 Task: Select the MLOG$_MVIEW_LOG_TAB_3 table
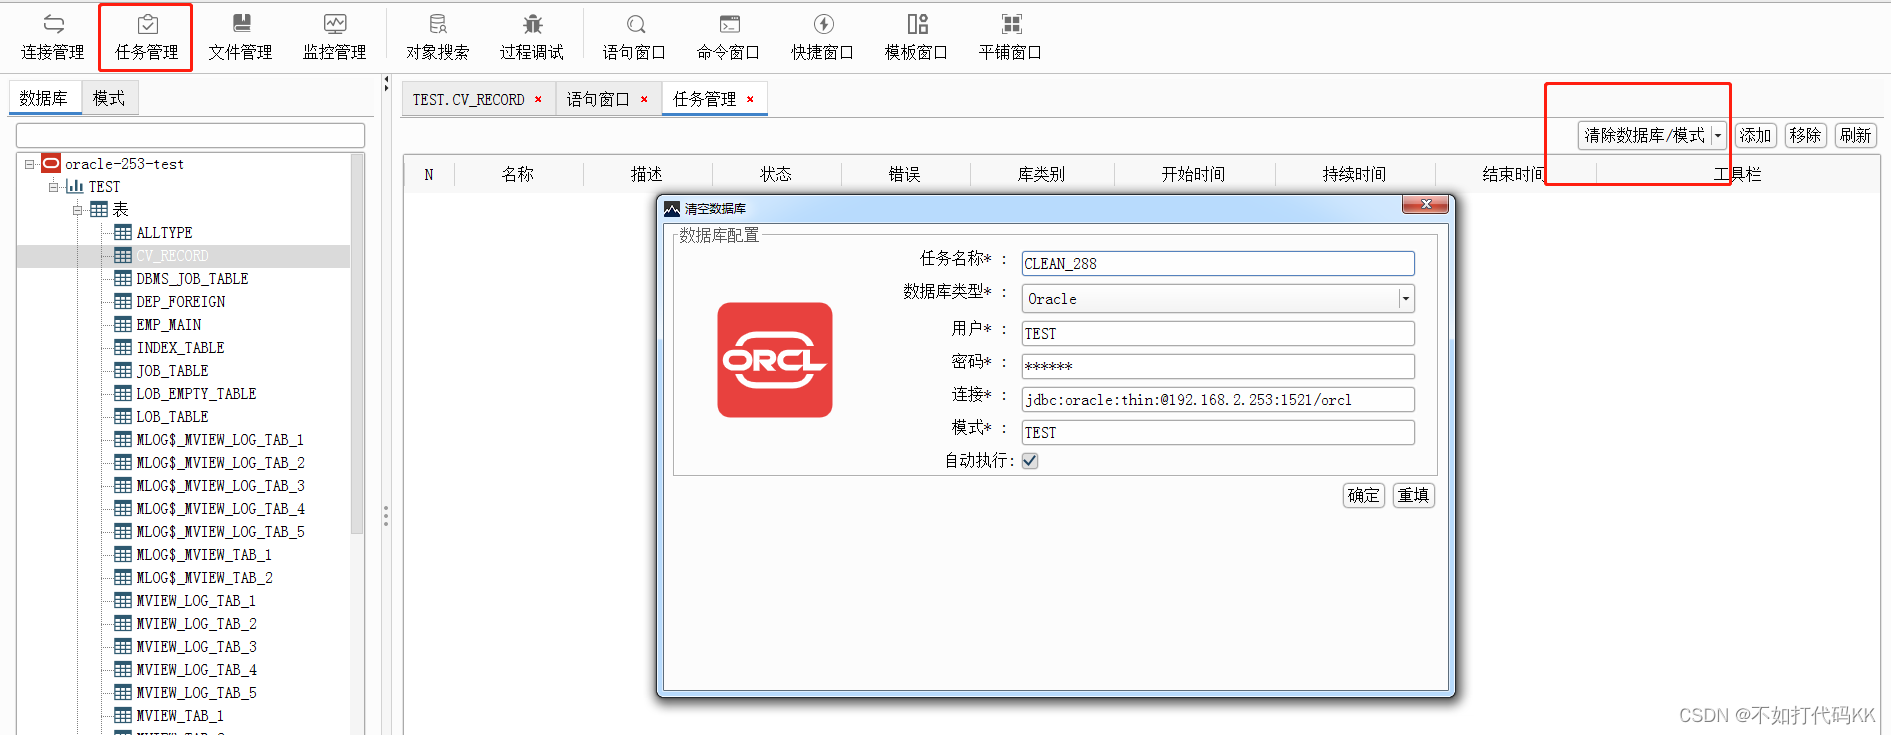pos(220,485)
